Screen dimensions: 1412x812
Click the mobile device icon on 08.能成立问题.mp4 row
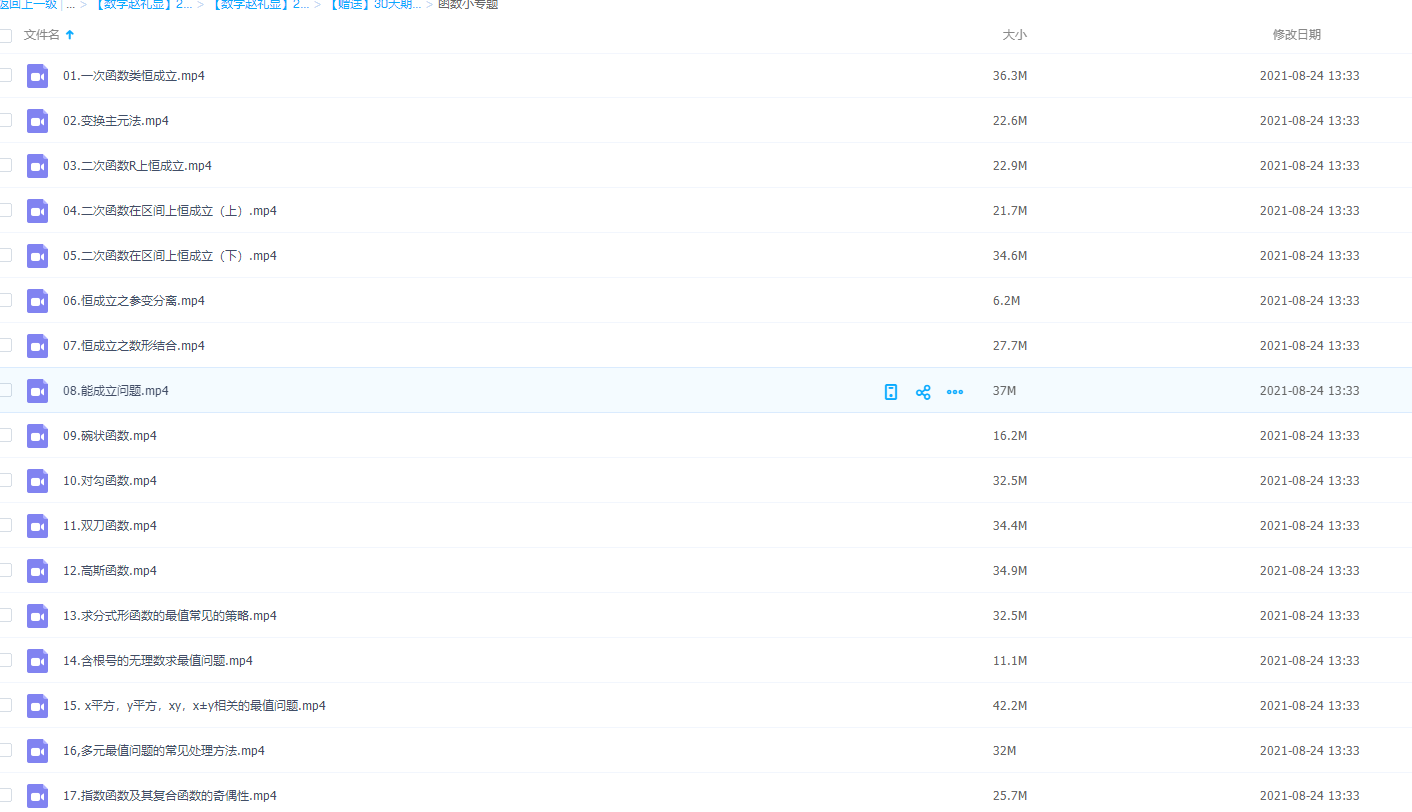(891, 392)
